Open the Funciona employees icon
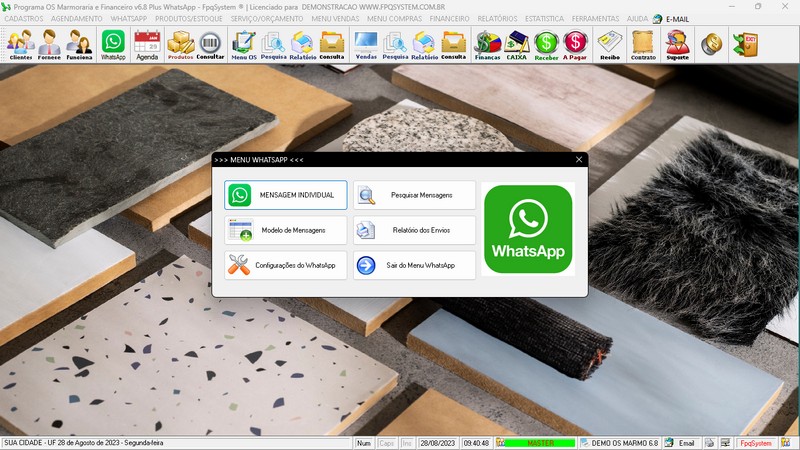800x450 pixels. tap(79, 45)
